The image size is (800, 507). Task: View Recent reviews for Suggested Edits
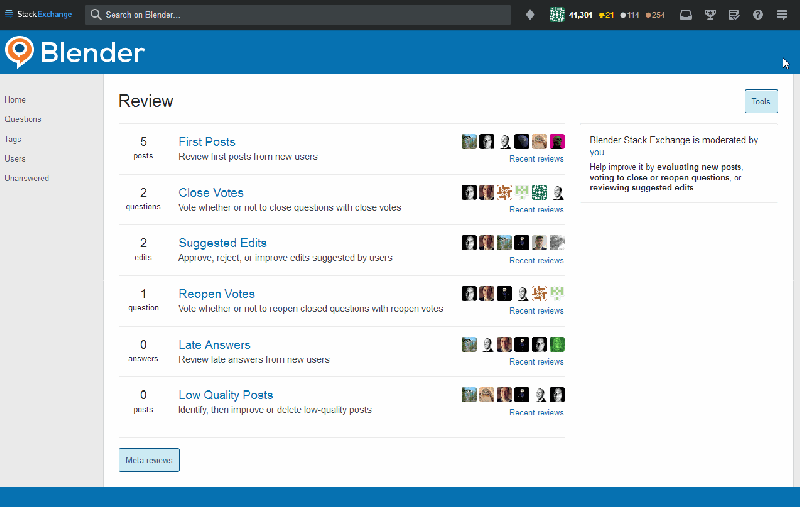pos(536,260)
